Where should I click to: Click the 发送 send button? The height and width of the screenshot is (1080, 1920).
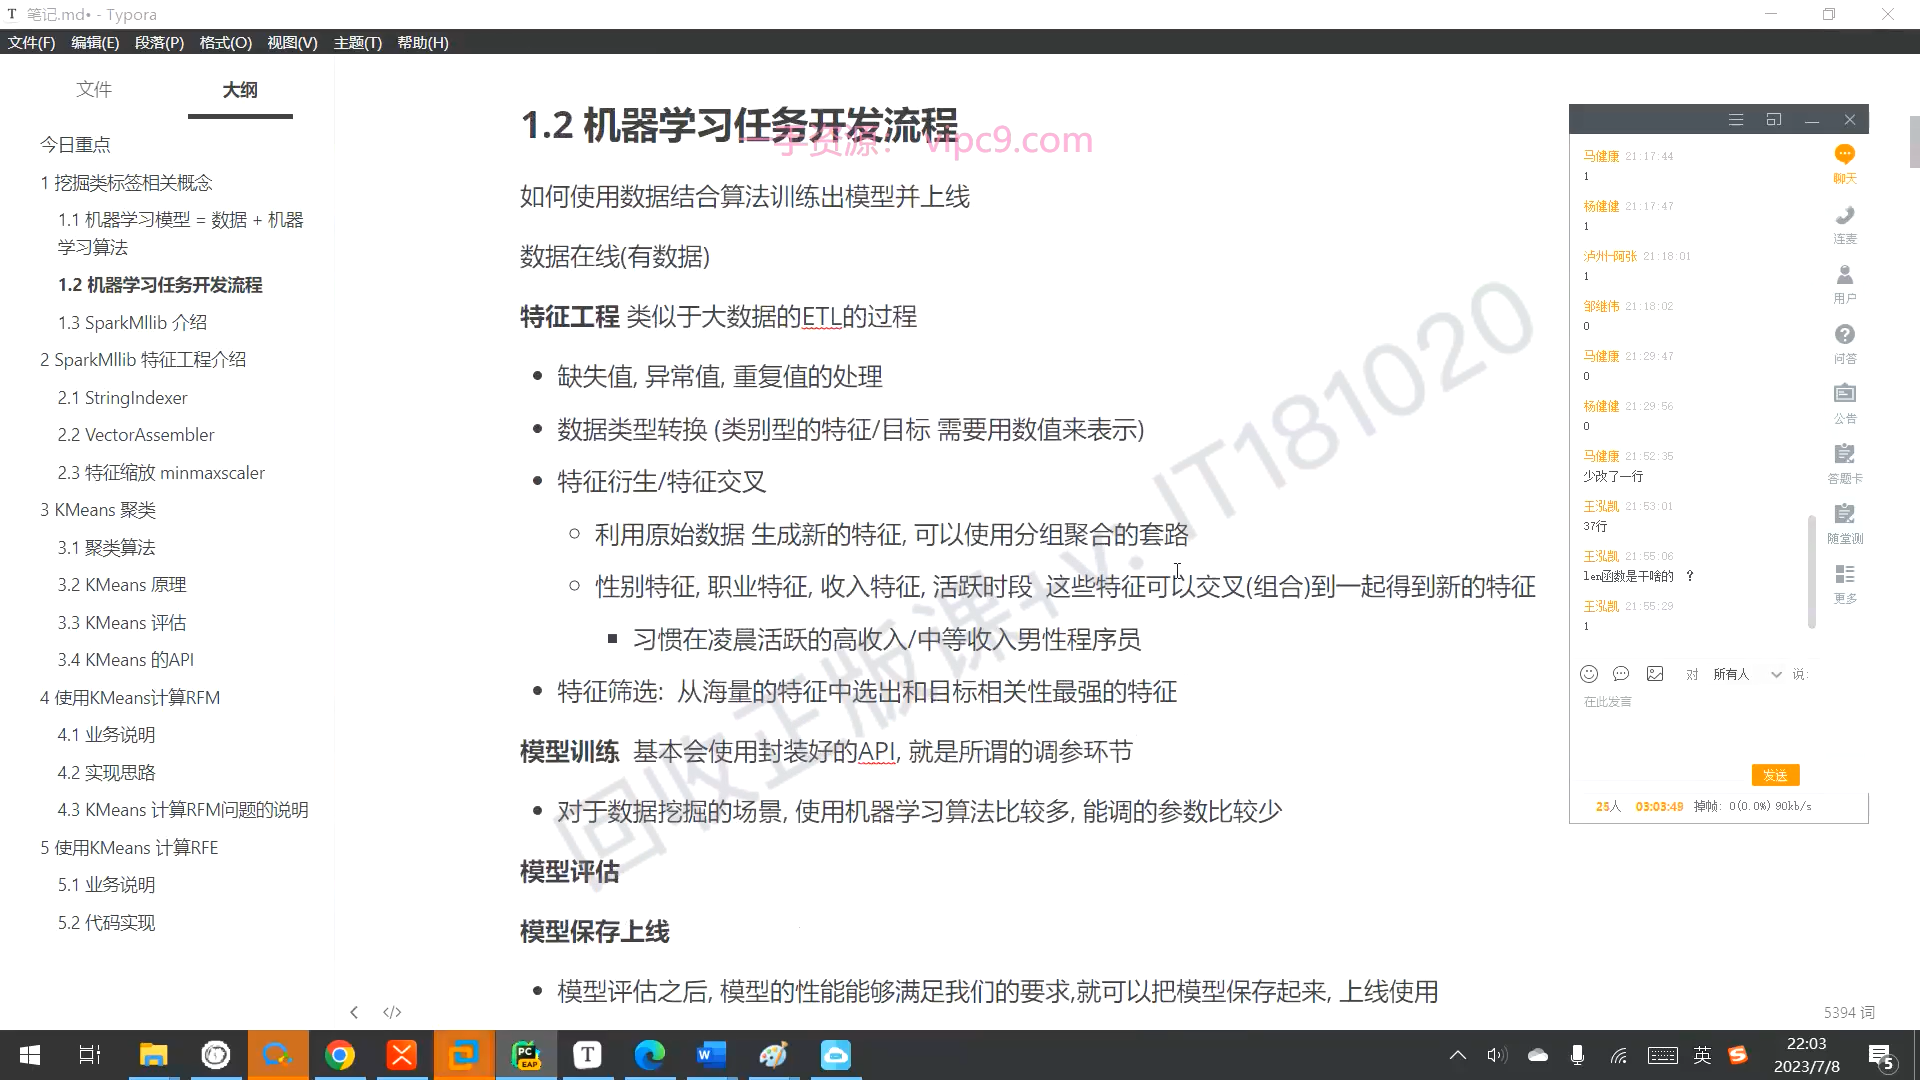point(1775,775)
